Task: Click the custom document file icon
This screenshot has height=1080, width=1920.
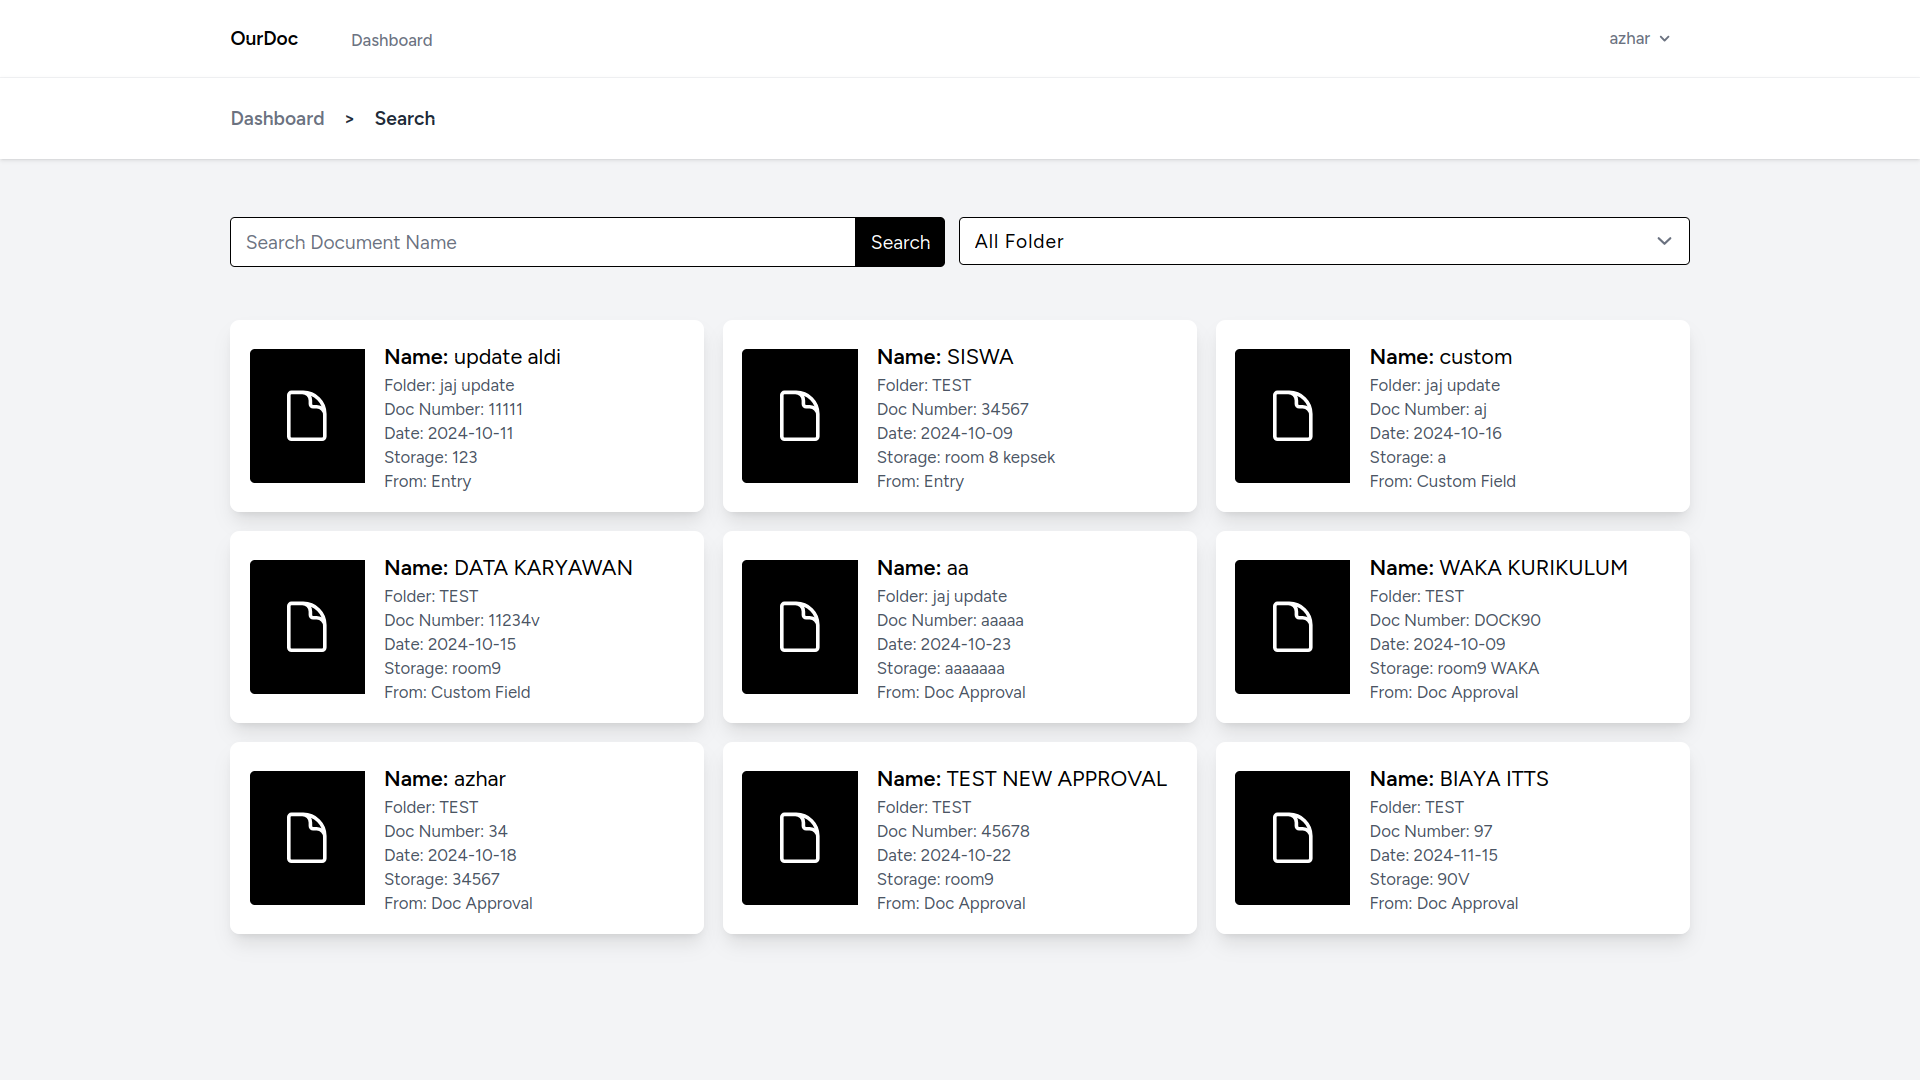Action: click(1292, 416)
